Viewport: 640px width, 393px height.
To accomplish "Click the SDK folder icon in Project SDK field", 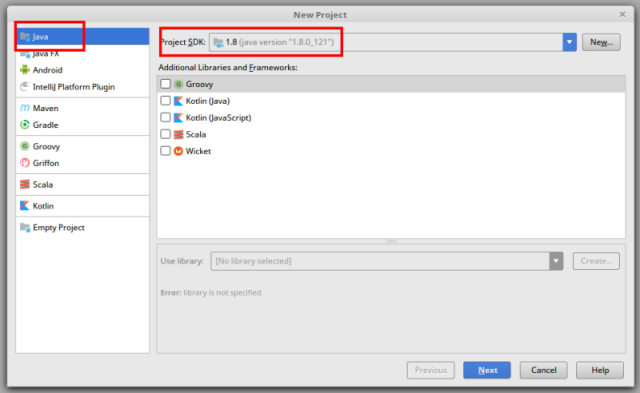I will tap(218, 42).
